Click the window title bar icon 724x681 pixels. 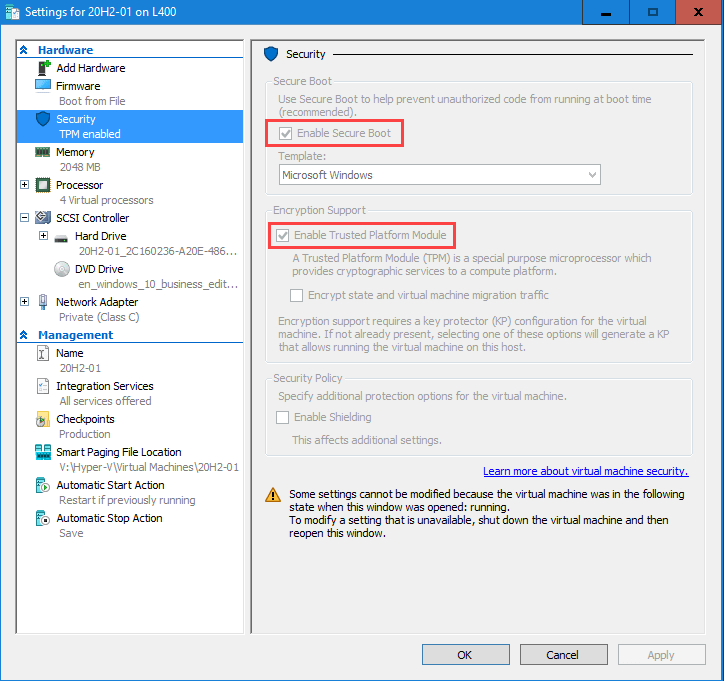coord(12,12)
